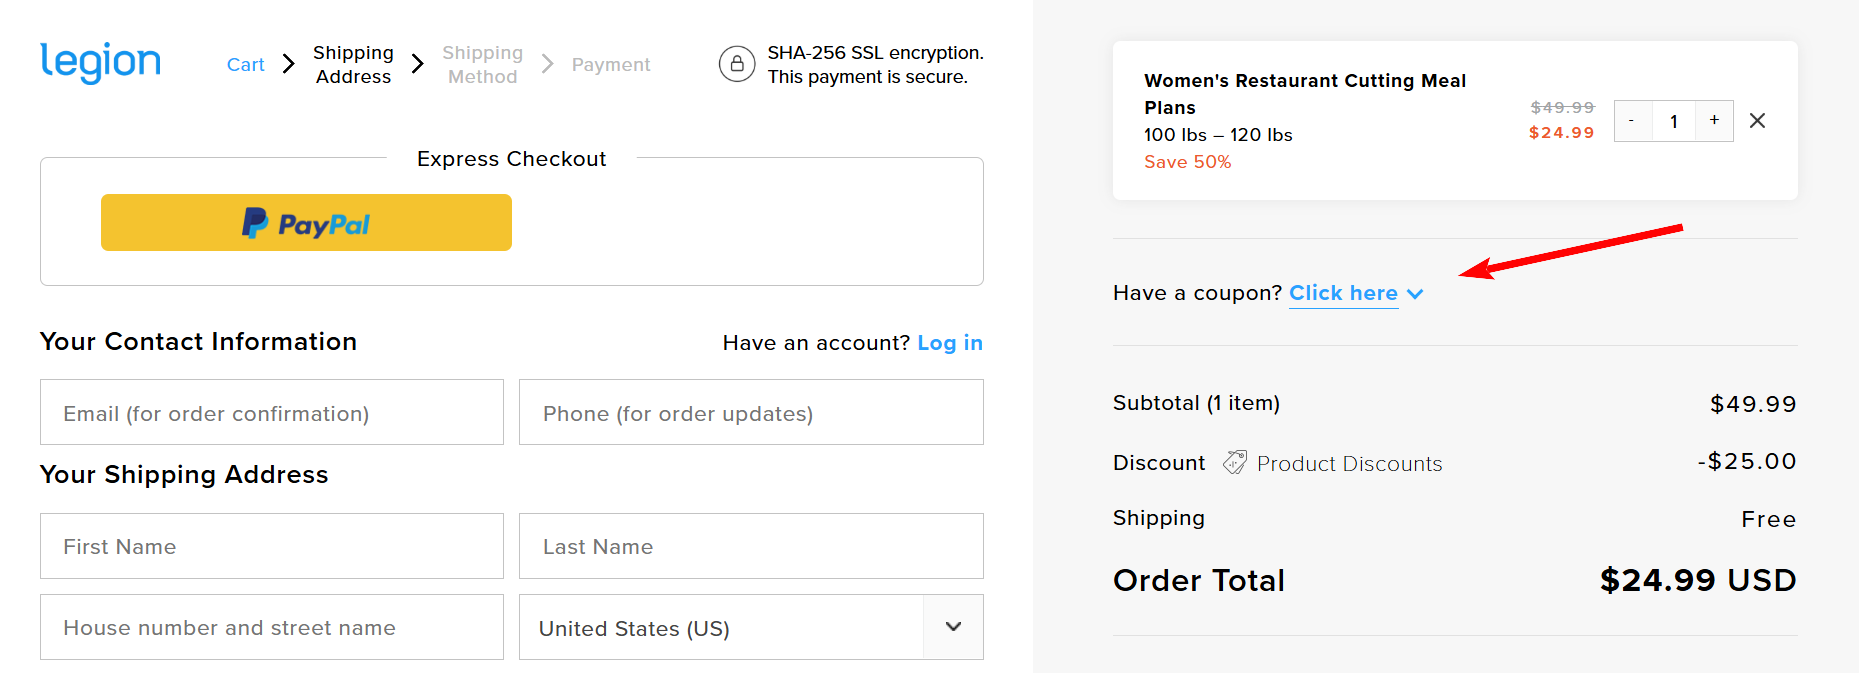Pay with PayPal express checkout
Image resolution: width=1859 pixels, height=673 pixels.
[x=306, y=222]
